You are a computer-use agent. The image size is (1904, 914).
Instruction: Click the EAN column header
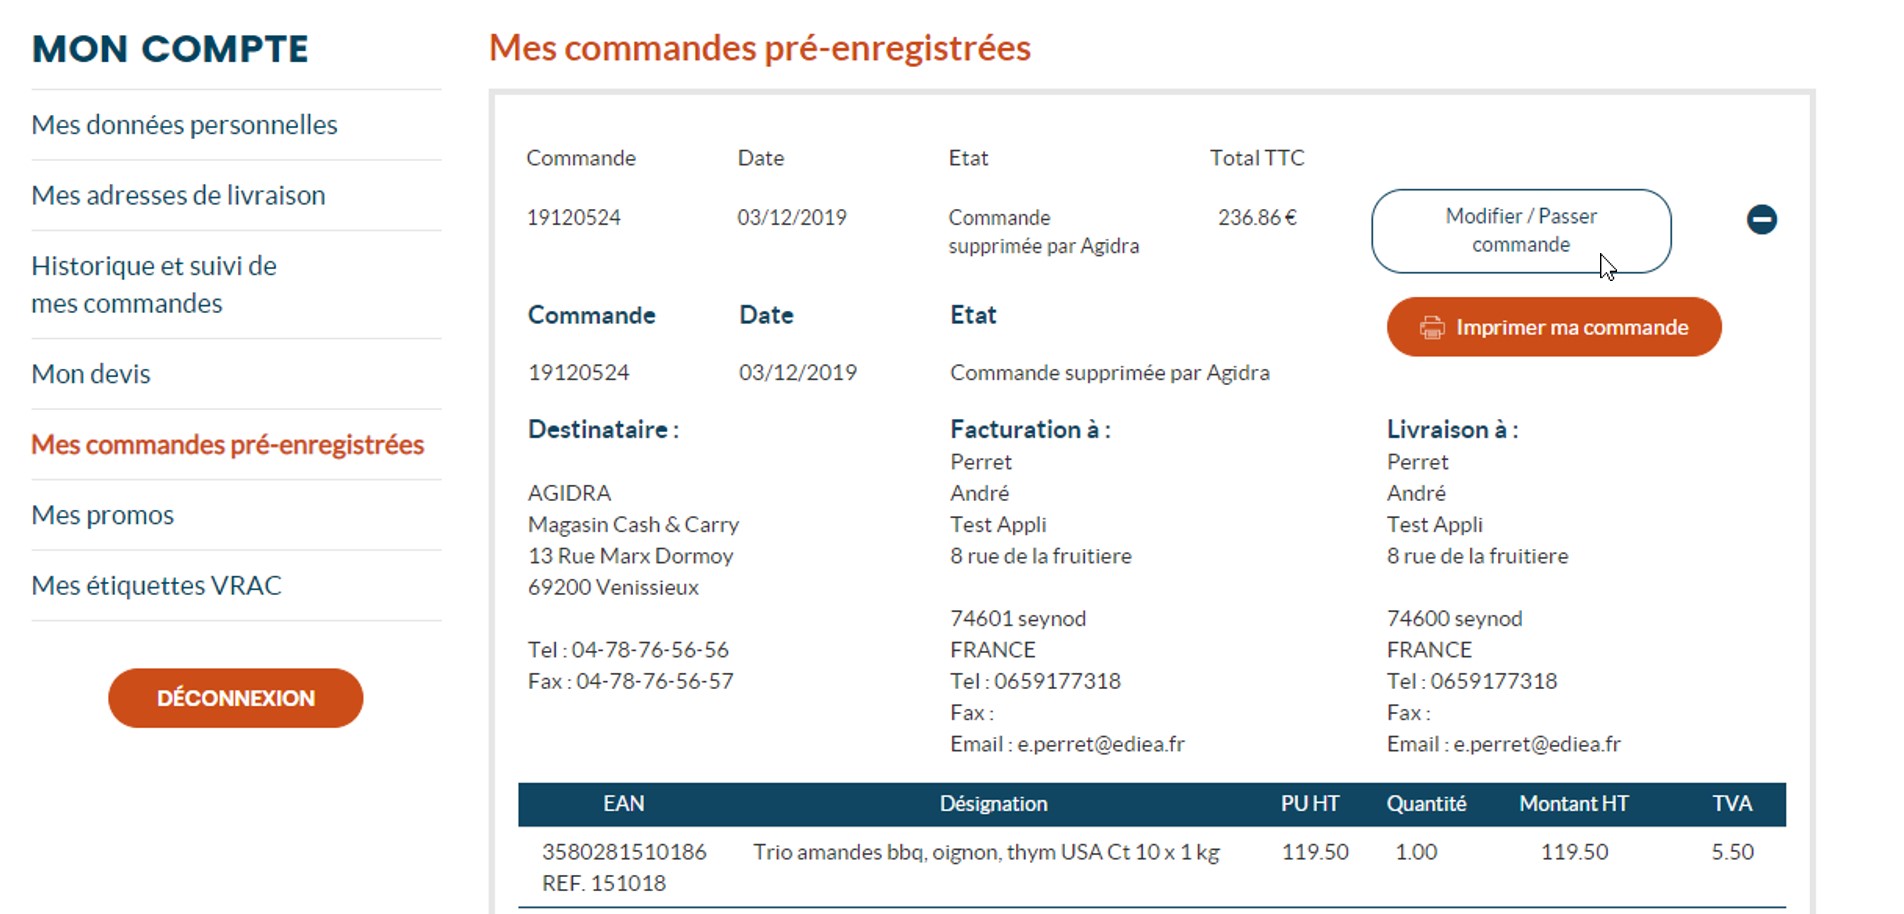pos(623,804)
